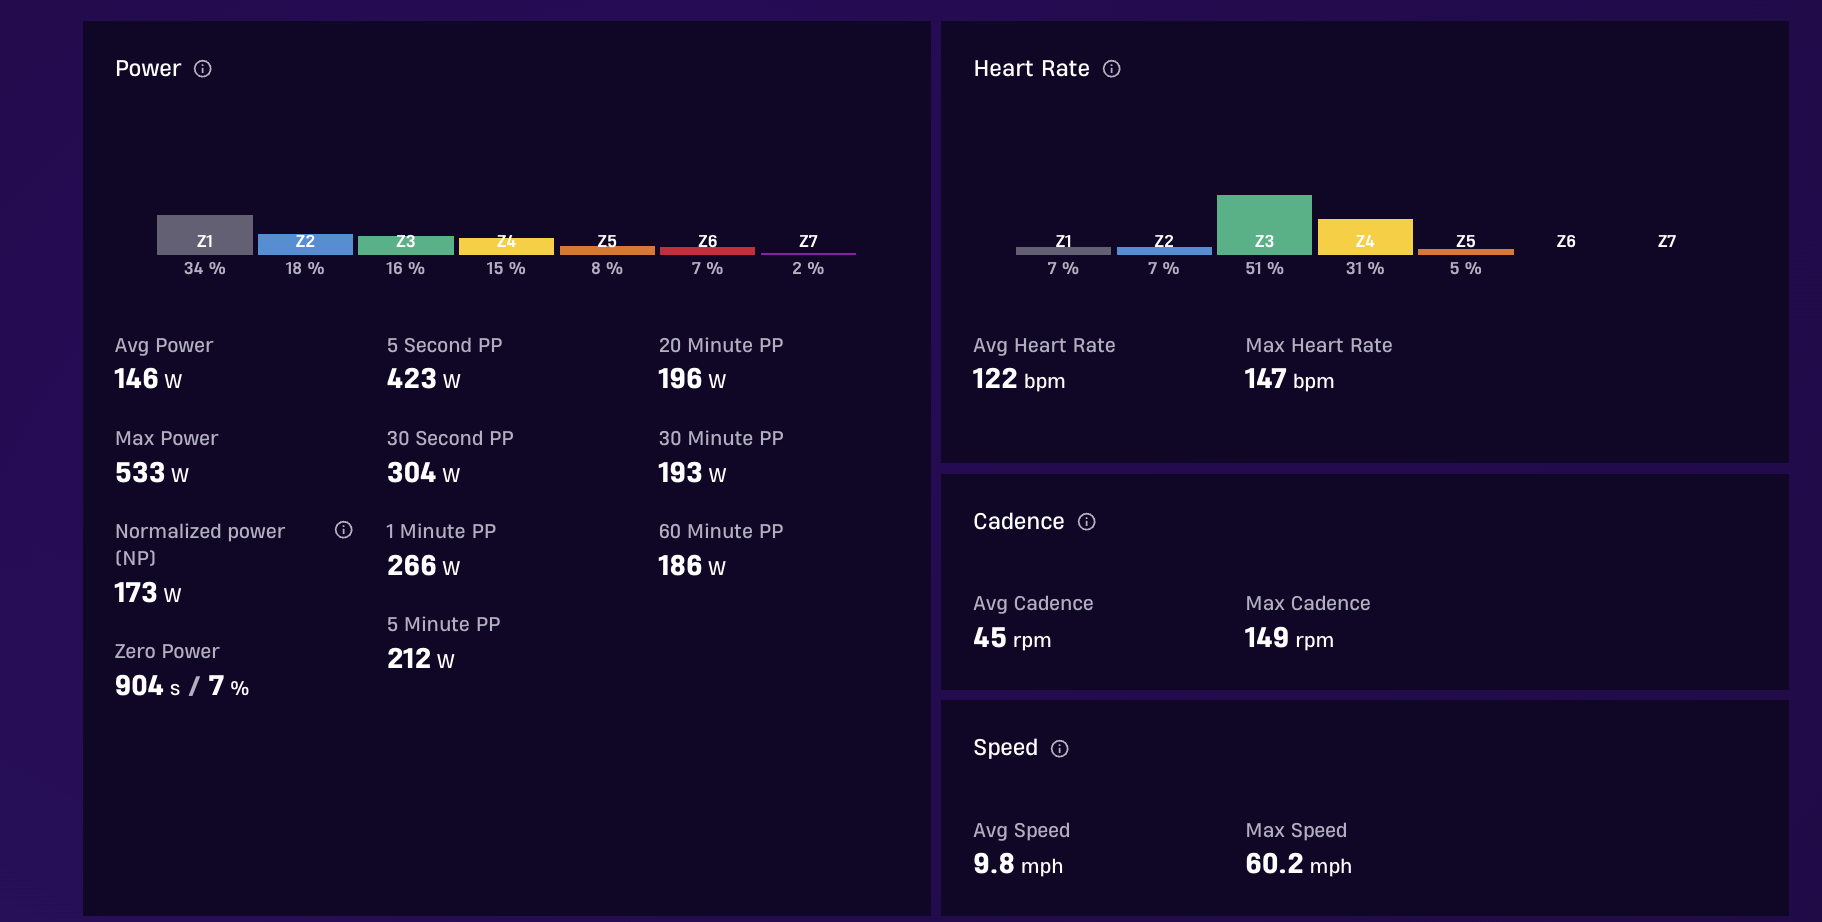This screenshot has height=922, width=1822.
Task: Click the 1 Minute PP value 266 W
Action: click(x=424, y=566)
